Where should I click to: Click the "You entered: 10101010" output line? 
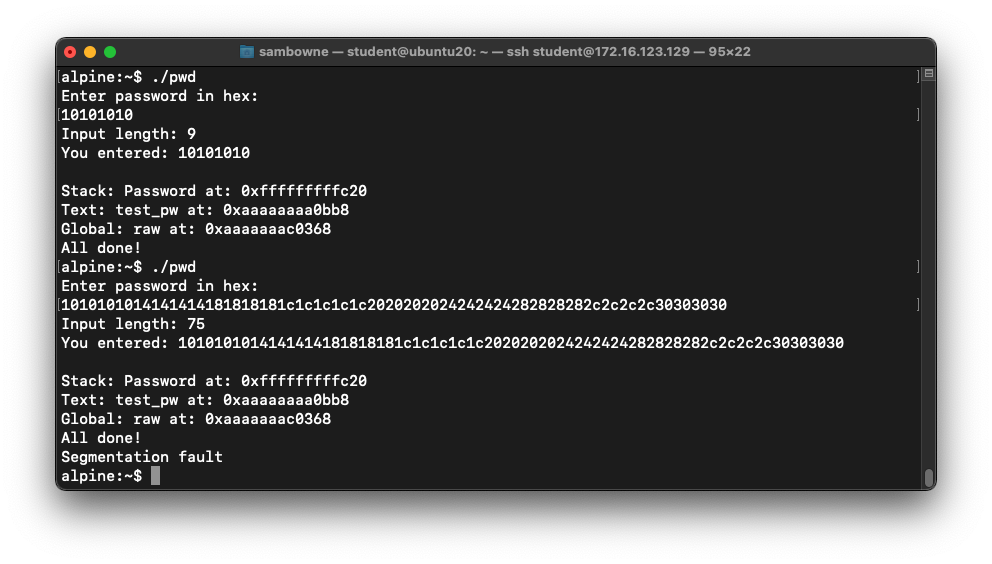click(x=155, y=153)
